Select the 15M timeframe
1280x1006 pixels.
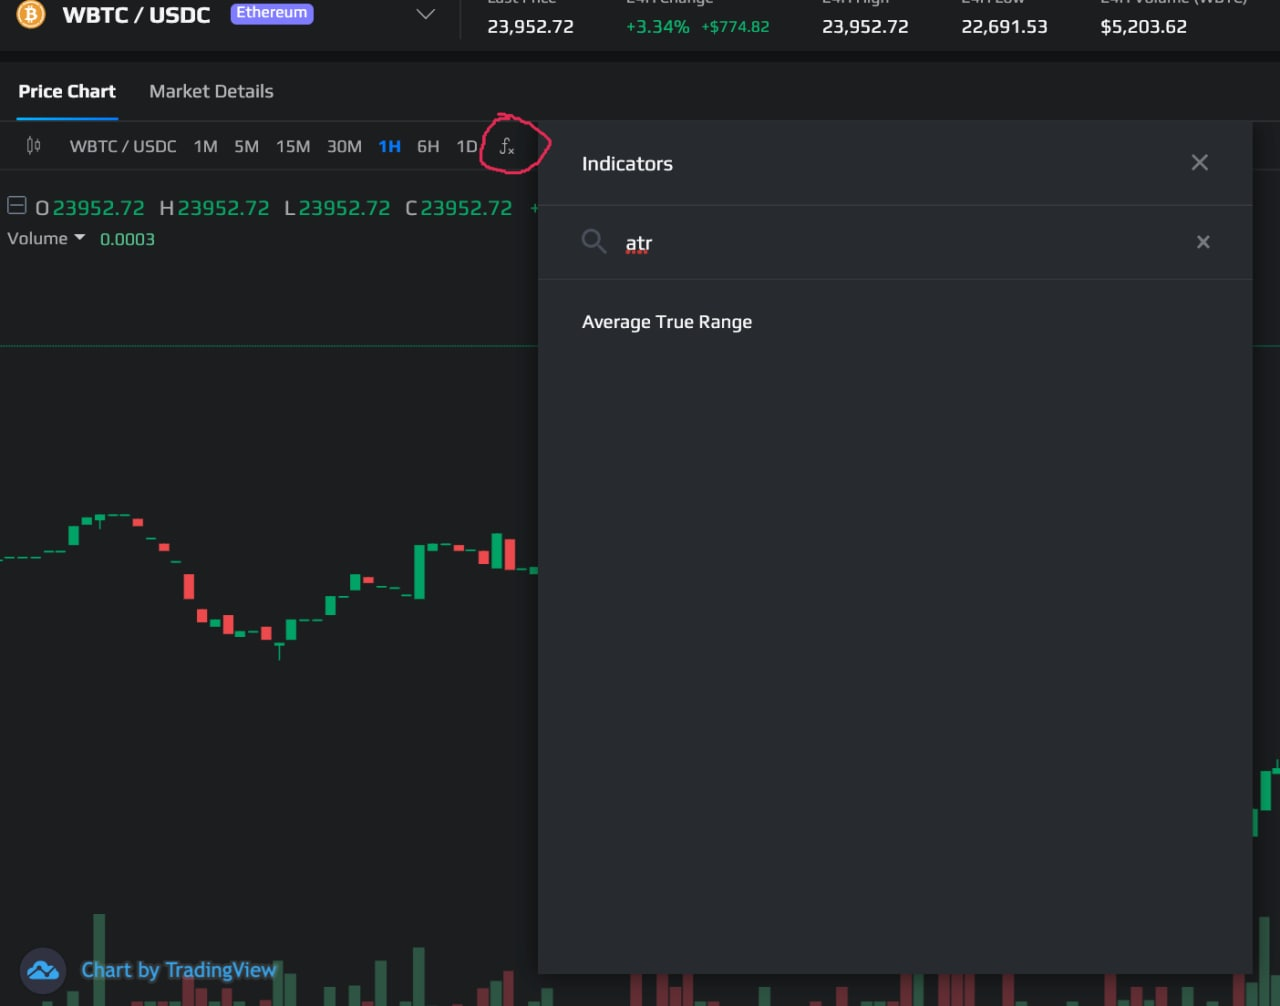(x=293, y=146)
